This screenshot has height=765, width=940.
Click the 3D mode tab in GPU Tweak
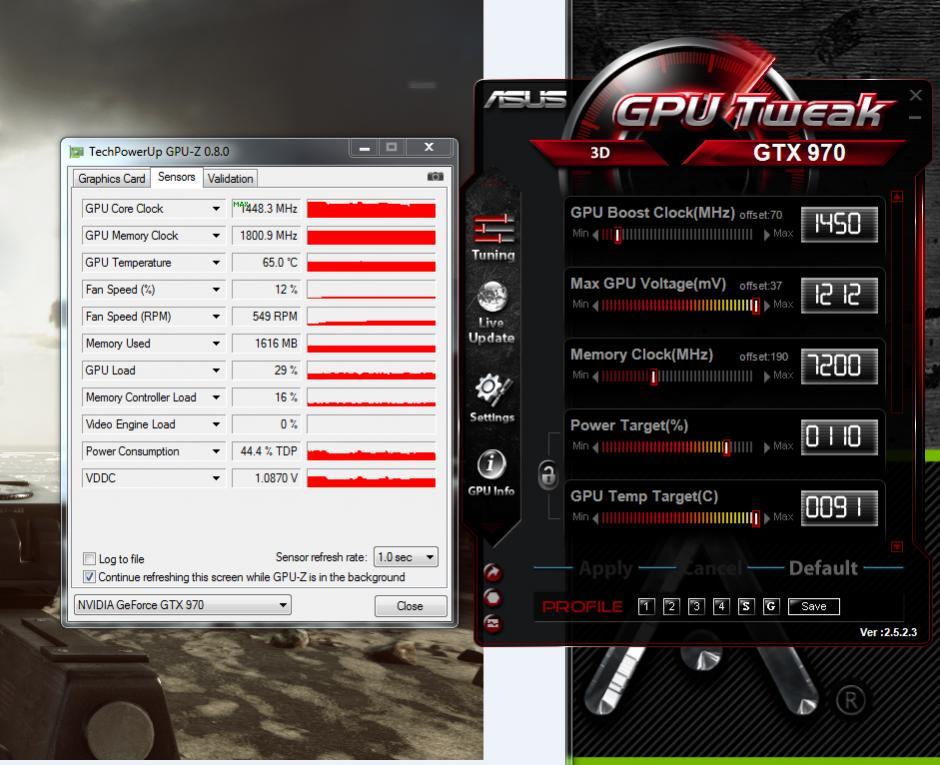599,152
